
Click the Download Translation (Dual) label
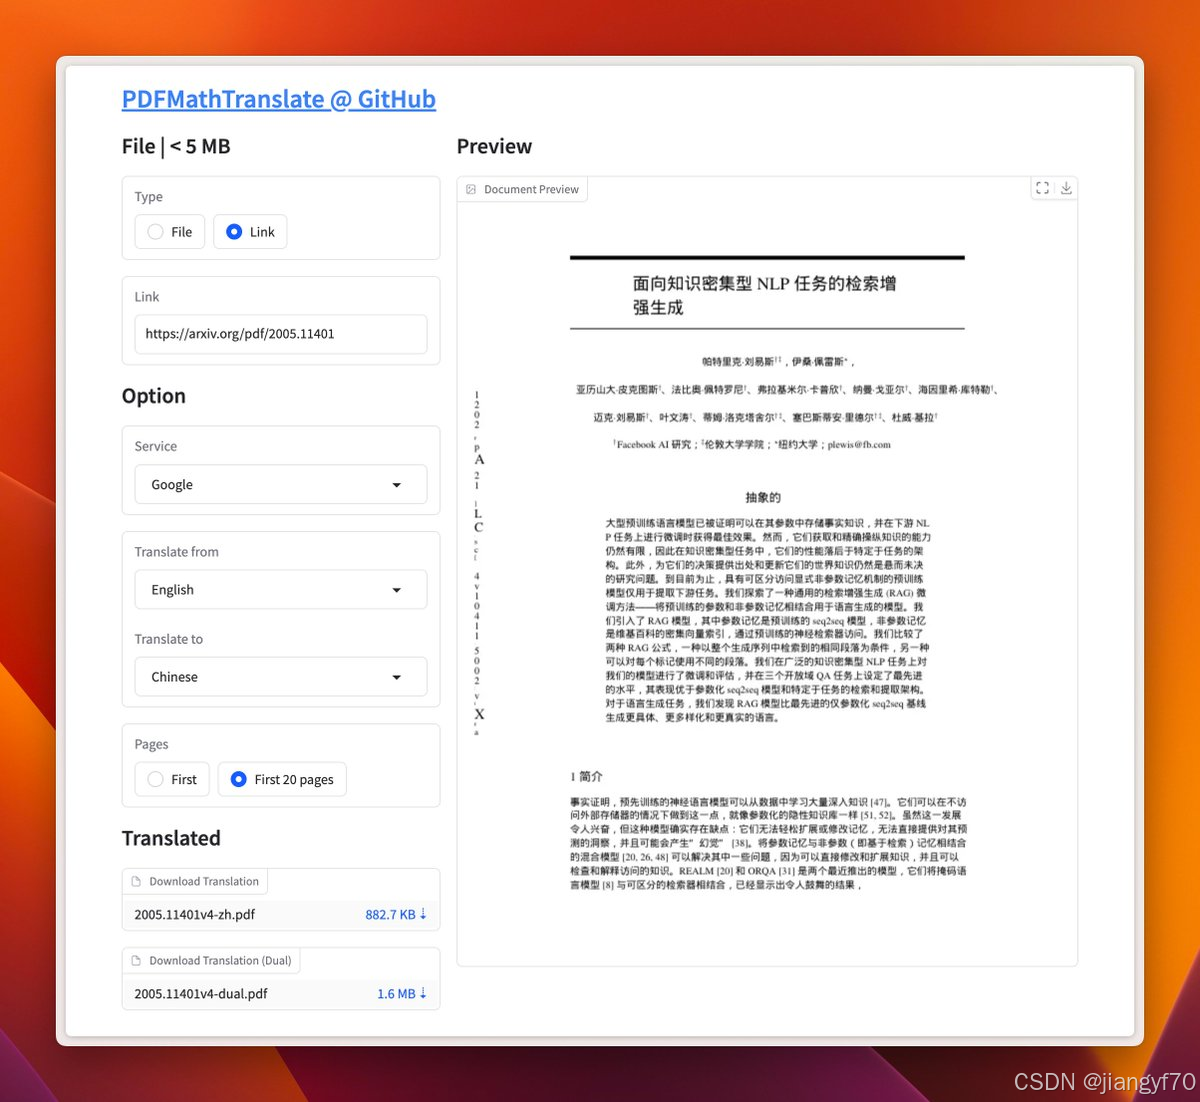(220, 960)
